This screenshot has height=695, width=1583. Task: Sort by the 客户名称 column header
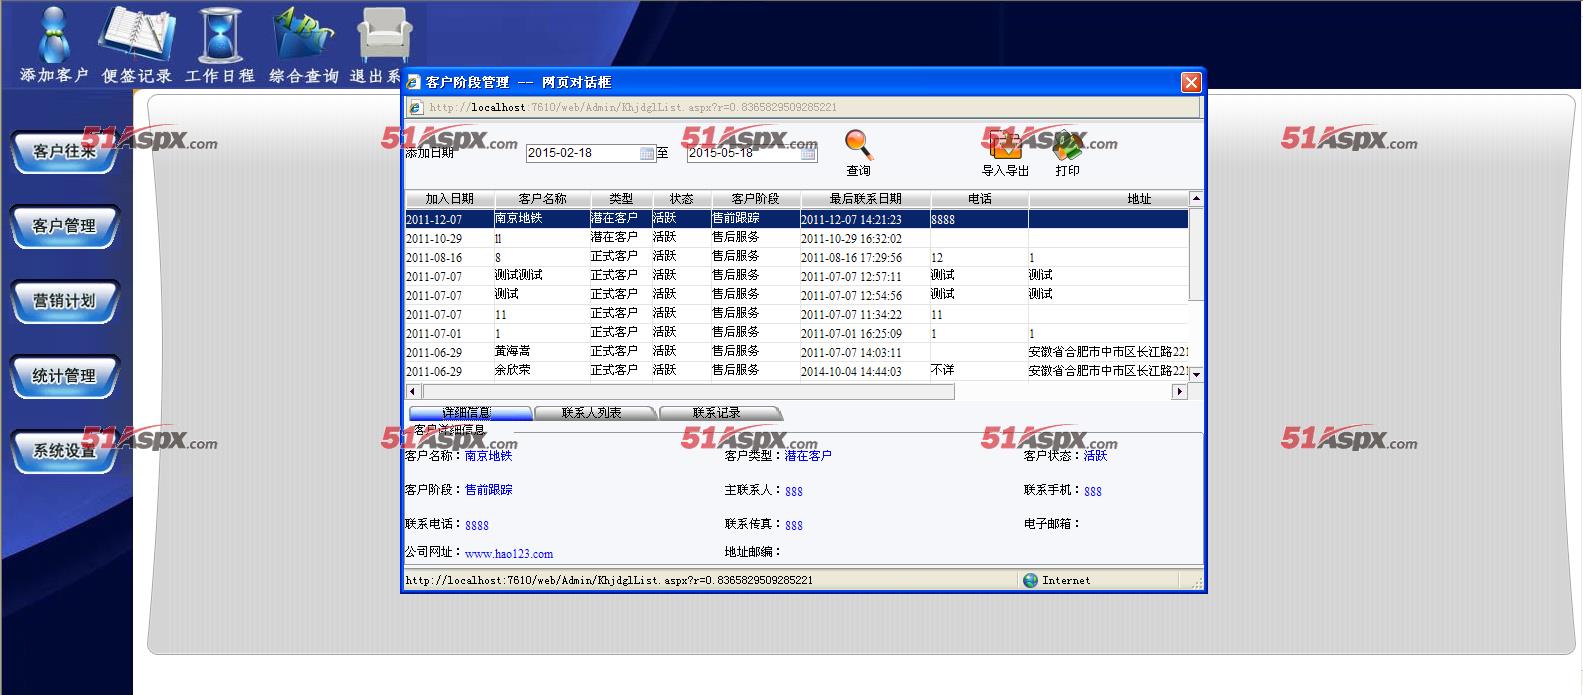coord(542,199)
